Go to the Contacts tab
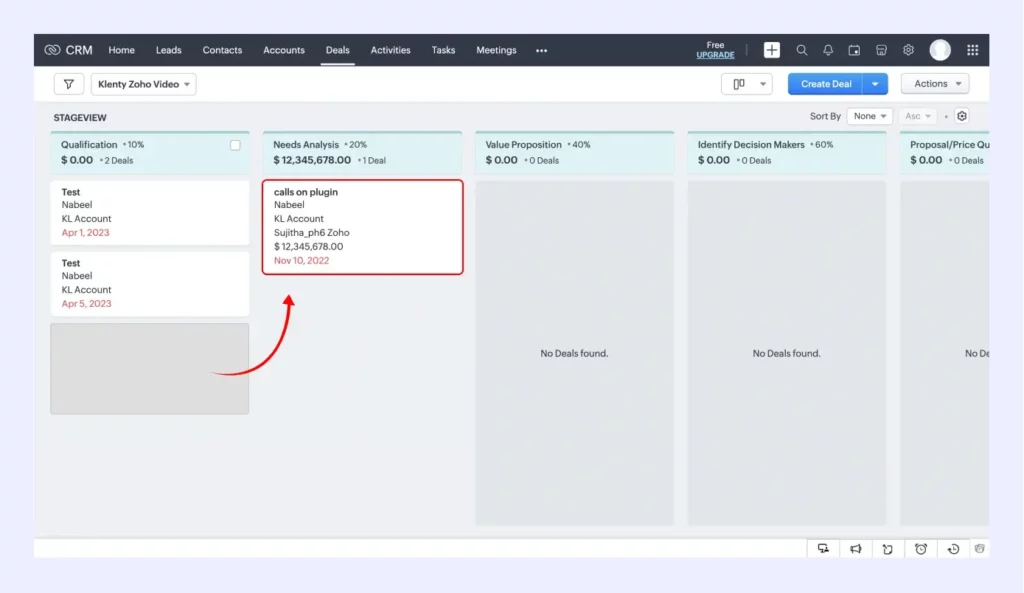The image size is (1024, 593). click(222, 50)
